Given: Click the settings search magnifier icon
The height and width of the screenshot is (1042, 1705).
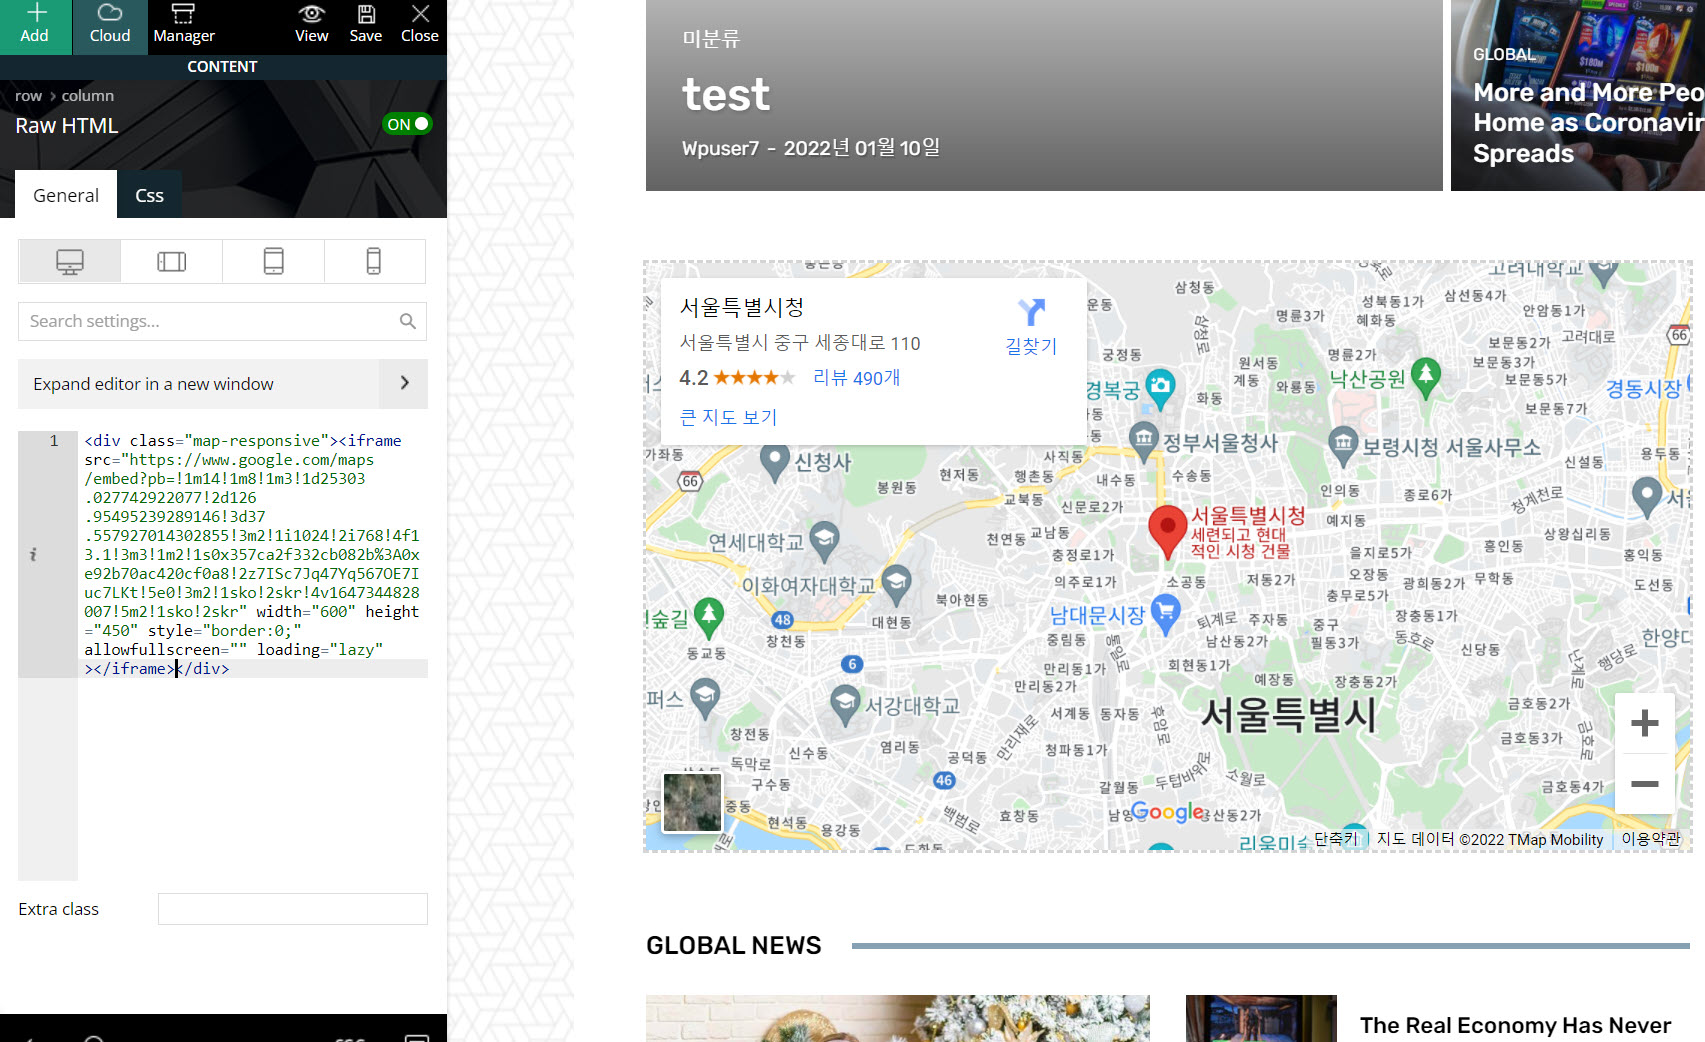Looking at the screenshot, I should point(407,321).
